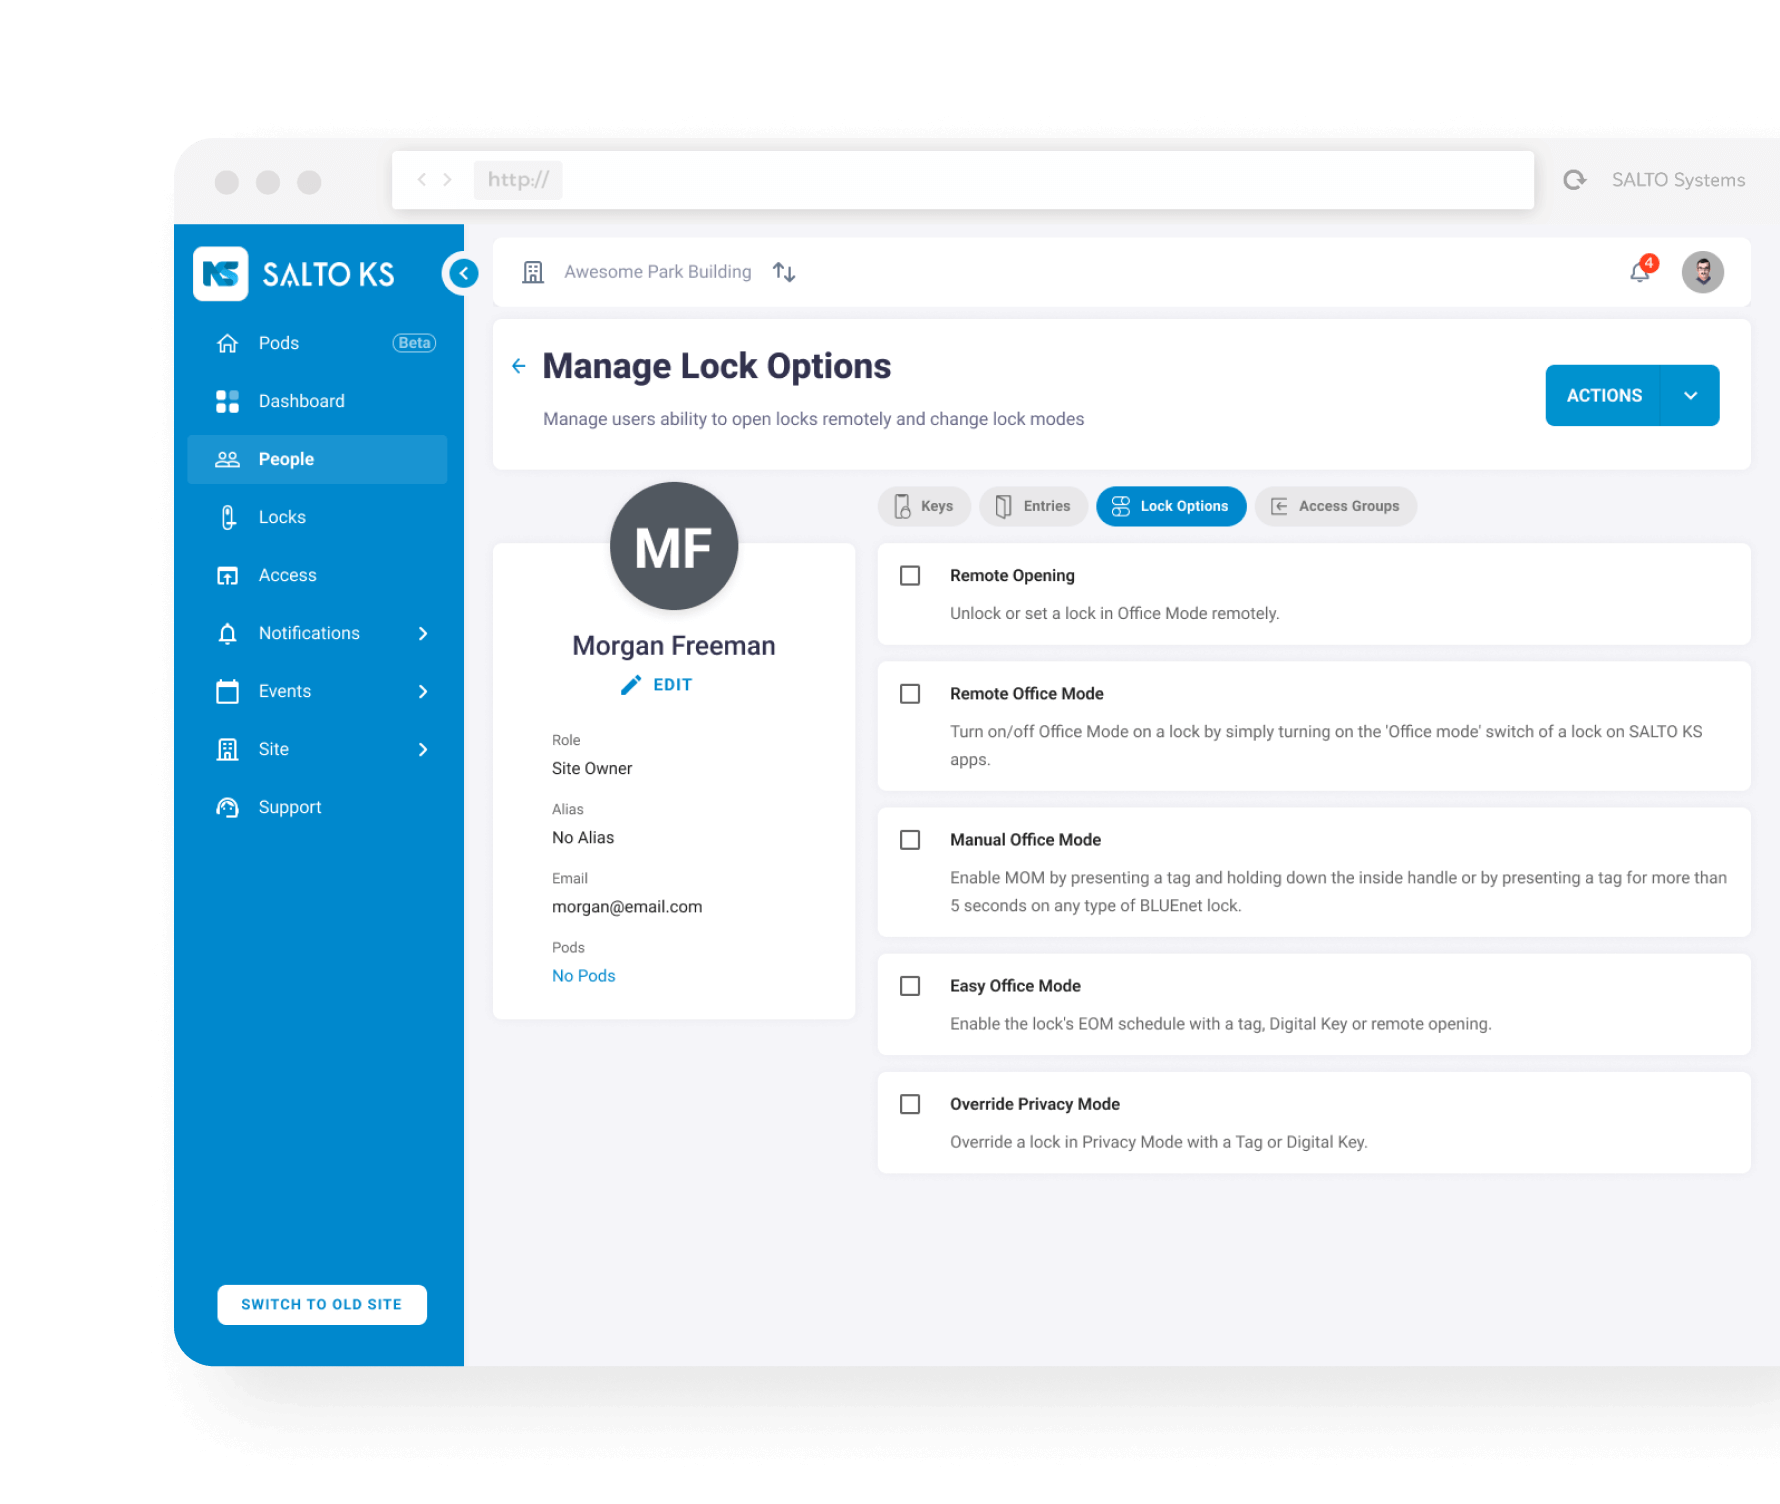Click the Beta badge next to Pods
1780x1504 pixels.
coord(414,343)
